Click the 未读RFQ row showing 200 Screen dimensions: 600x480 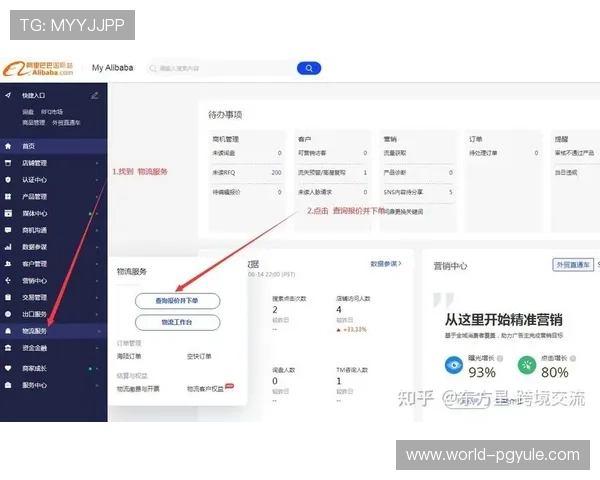(x=247, y=173)
